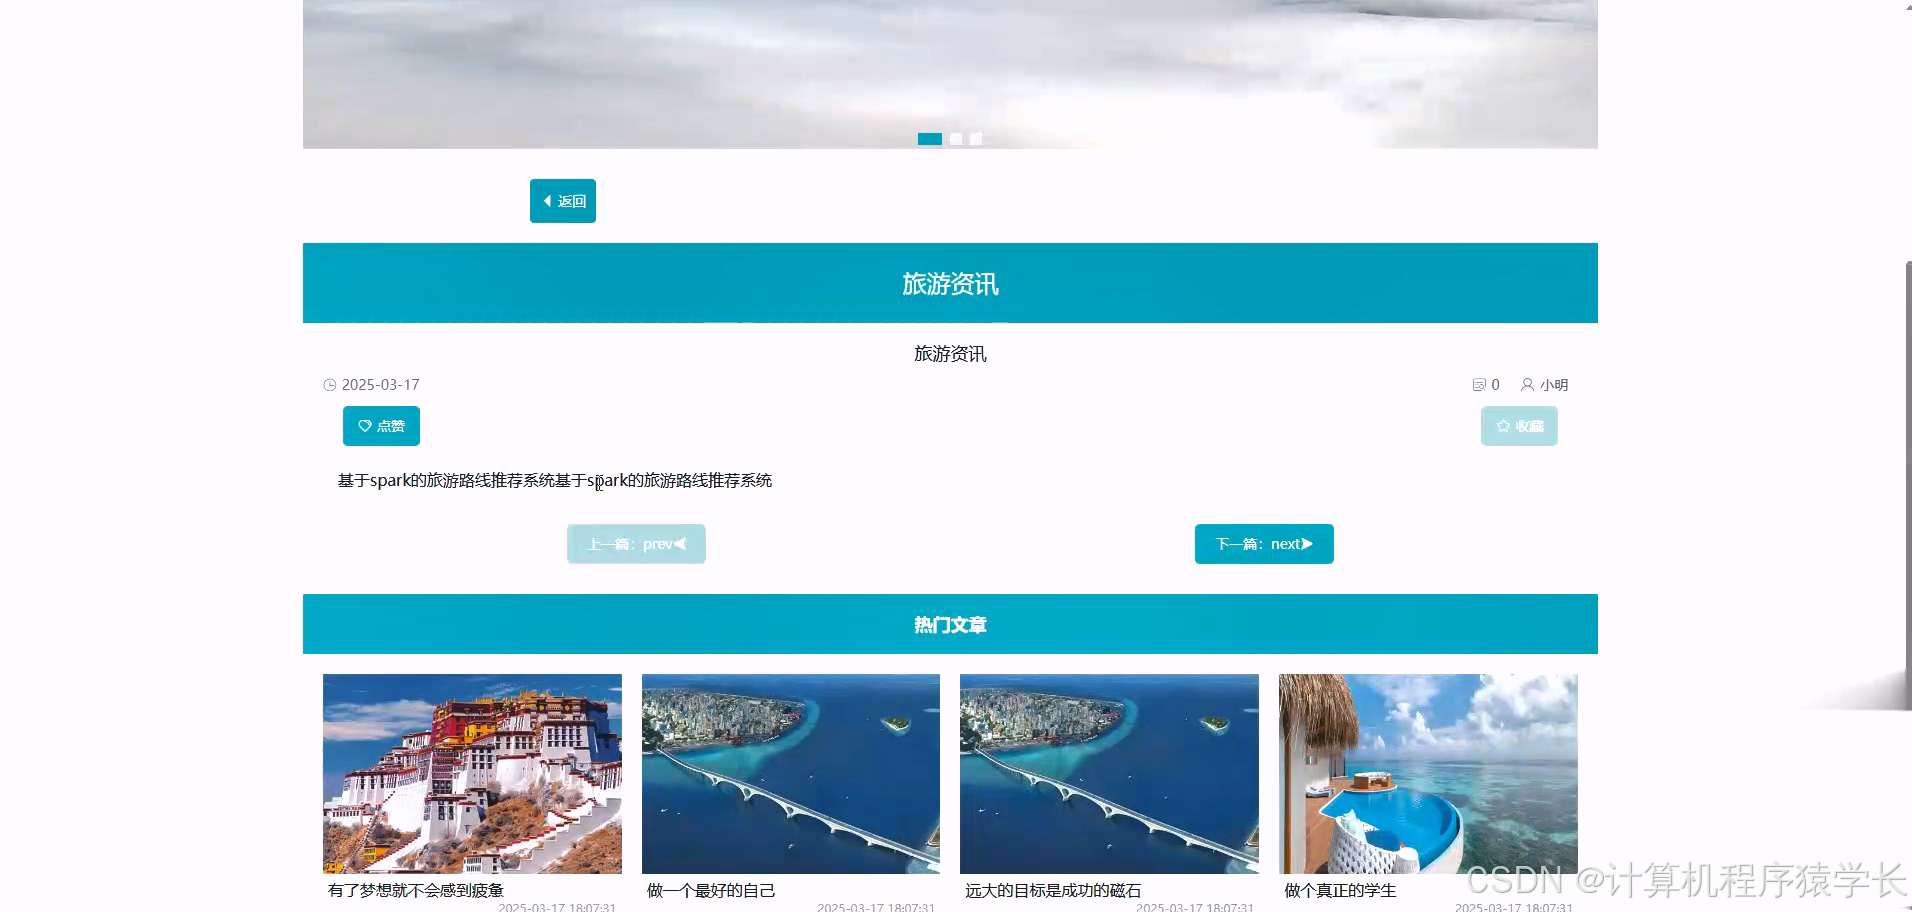The height and width of the screenshot is (912, 1912).
Task: Click the 旅游资讯 banner heading
Action: coord(950,283)
